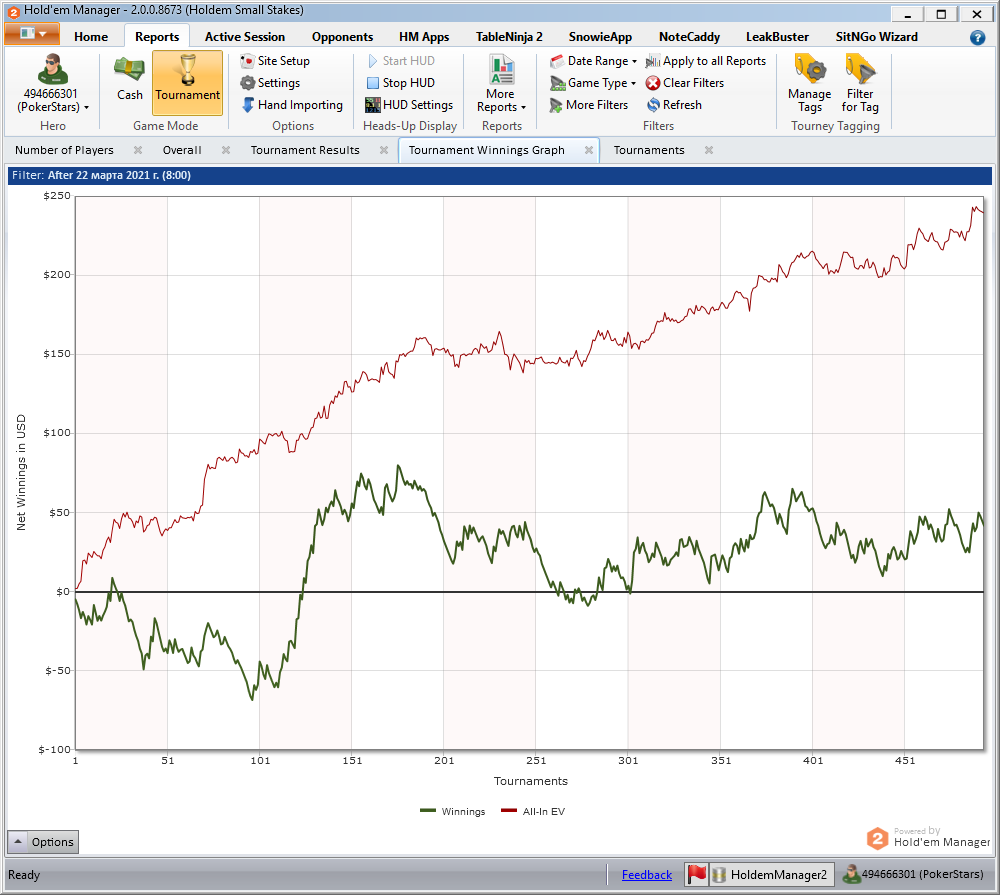Open HUD Settings
Image resolution: width=1000 pixels, height=895 pixels.
coord(409,105)
